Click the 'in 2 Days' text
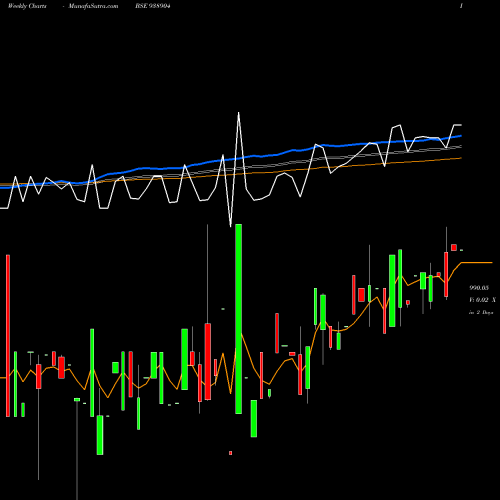 481,313
